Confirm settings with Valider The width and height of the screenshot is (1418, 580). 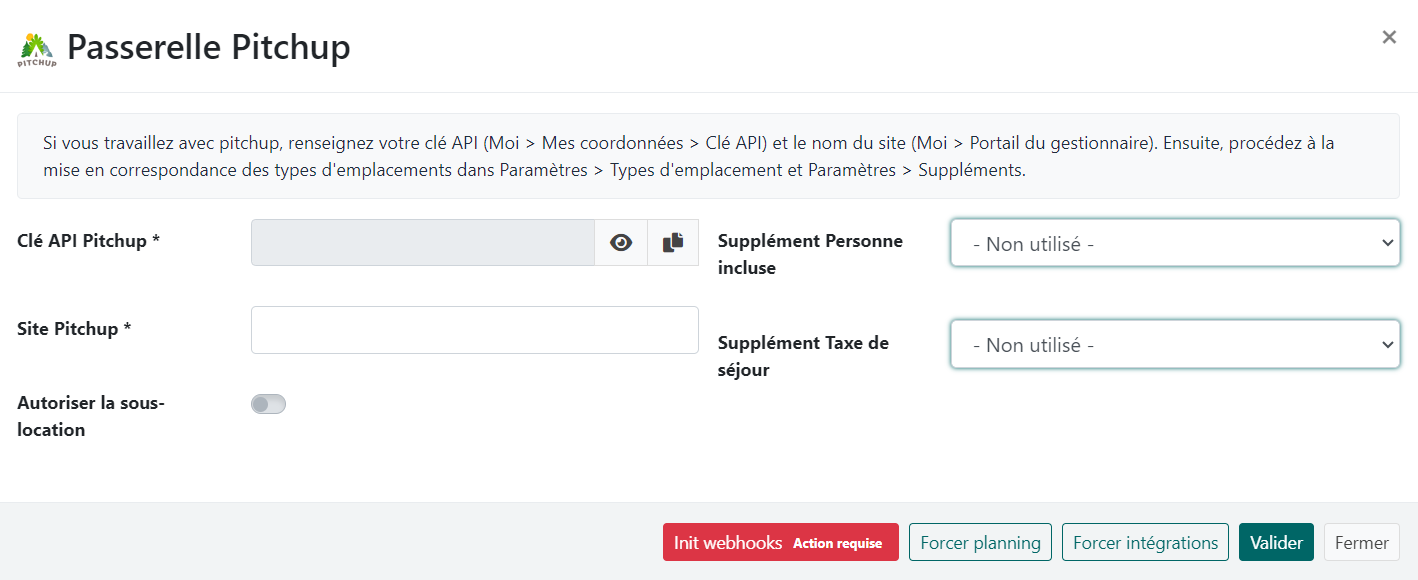[x=1276, y=542]
